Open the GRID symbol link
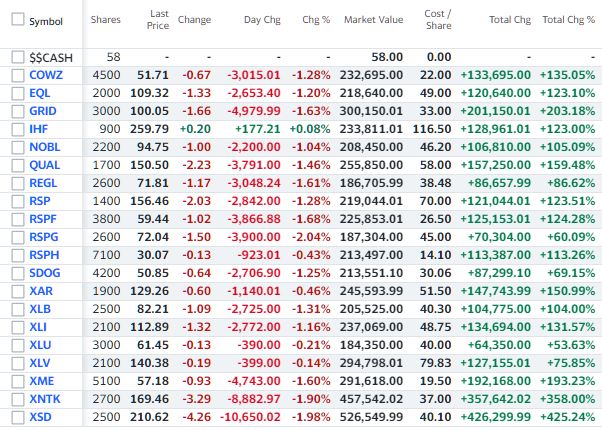 tap(44, 110)
